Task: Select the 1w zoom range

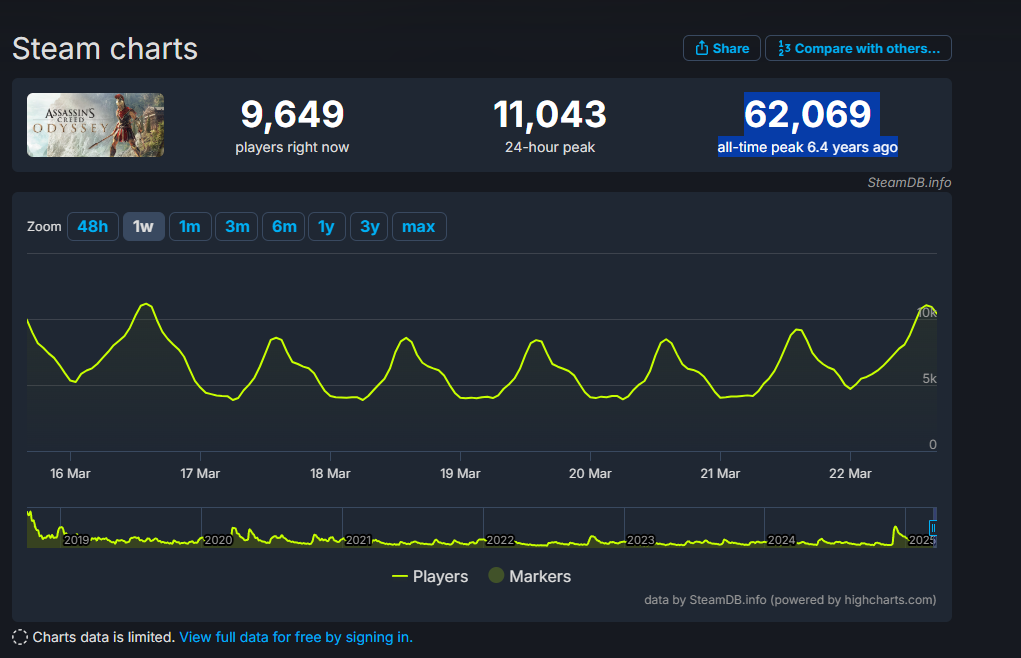Action: point(143,226)
